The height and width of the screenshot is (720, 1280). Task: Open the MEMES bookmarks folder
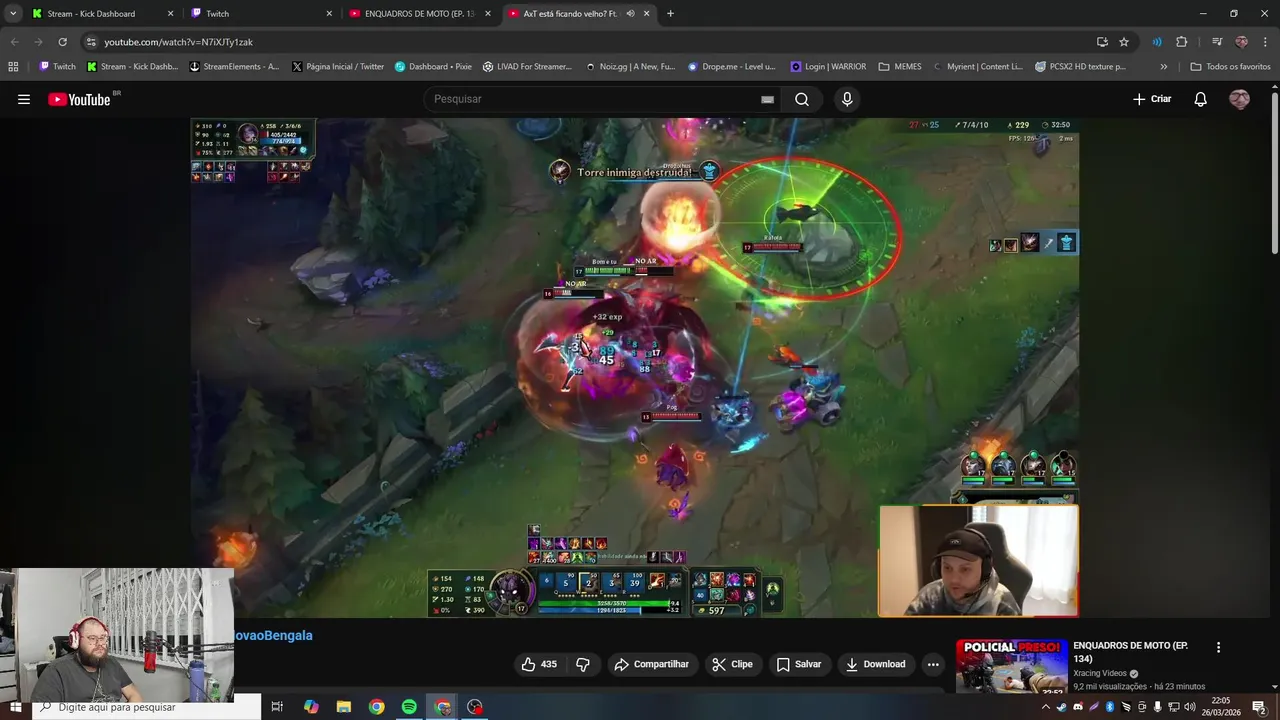pyautogui.click(x=900, y=67)
